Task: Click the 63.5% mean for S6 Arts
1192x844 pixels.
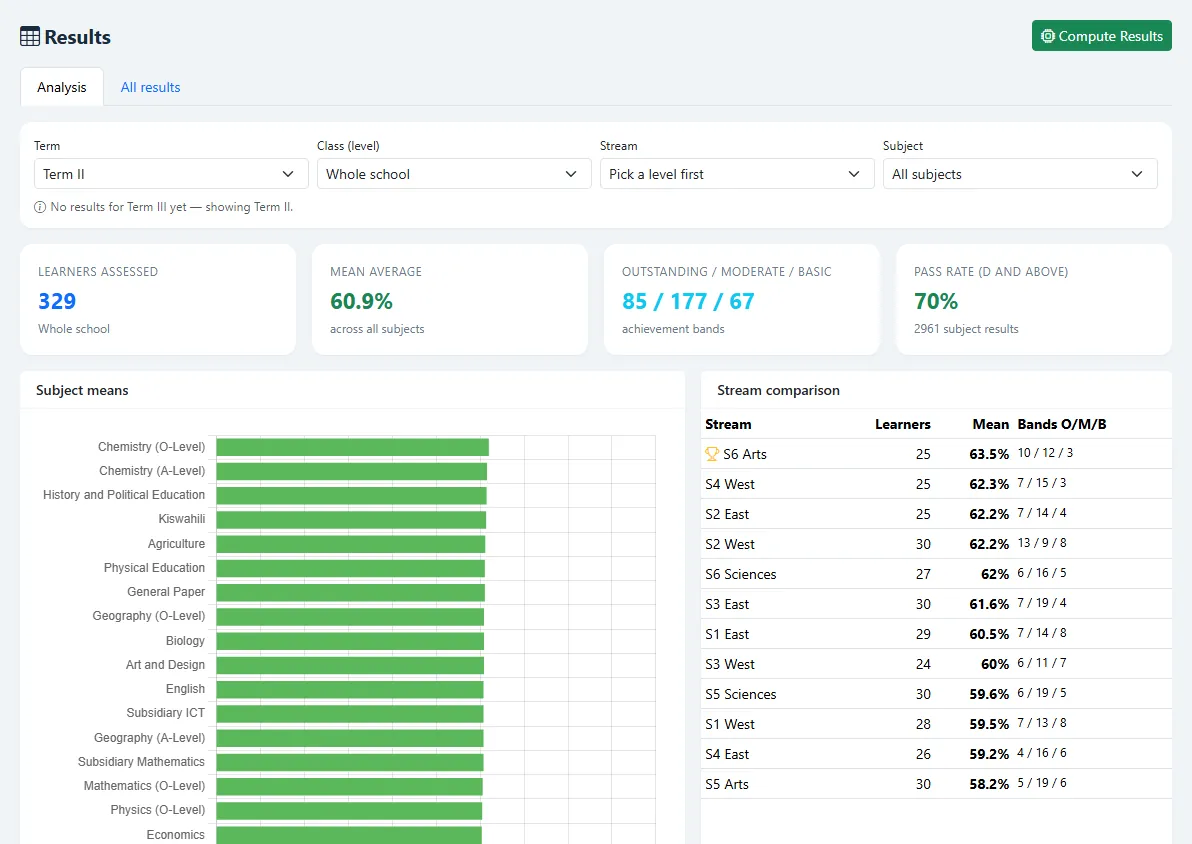Action: click(989, 454)
